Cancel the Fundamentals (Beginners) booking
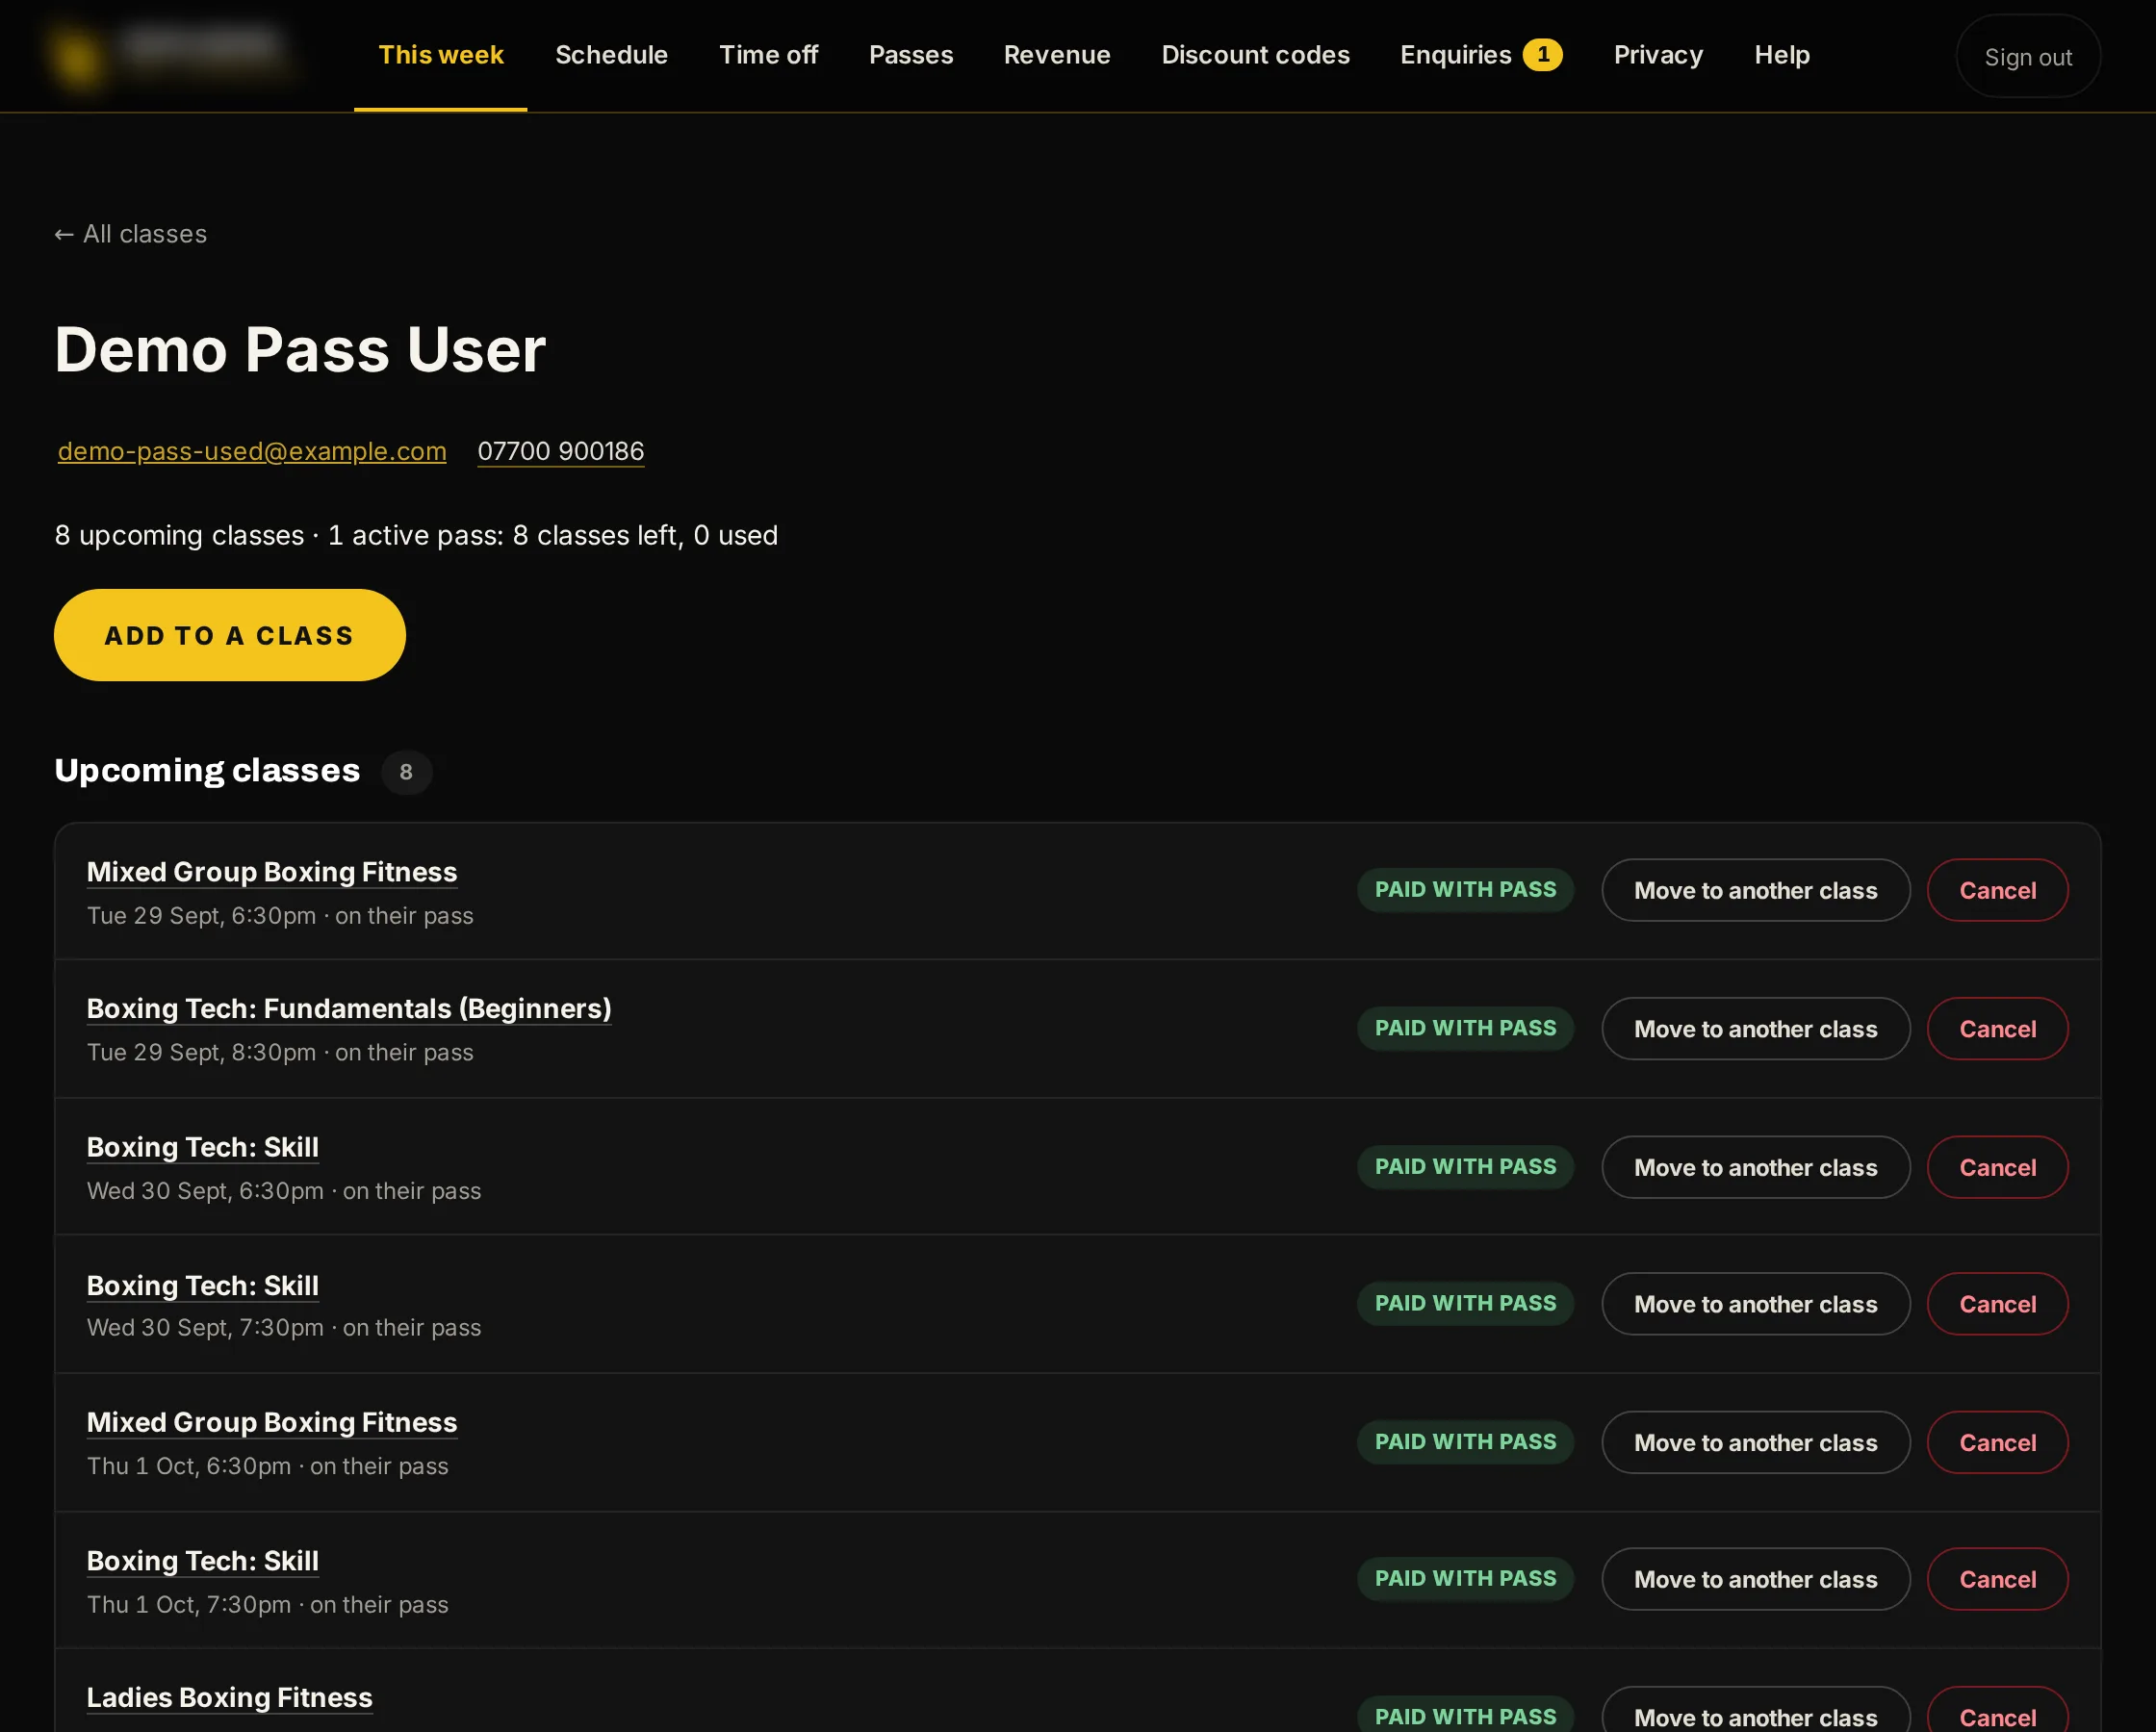Image resolution: width=2156 pixels, height=1732 pixels. 1997,1029
